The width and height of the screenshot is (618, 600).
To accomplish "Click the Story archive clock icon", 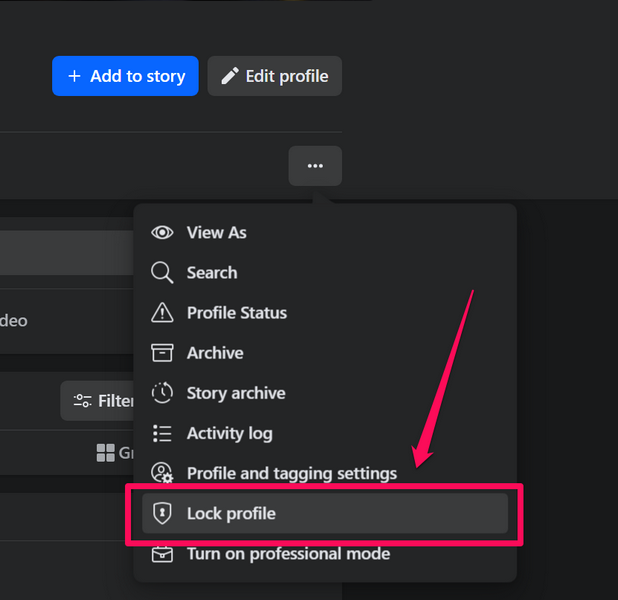I will tap(162, 393).
